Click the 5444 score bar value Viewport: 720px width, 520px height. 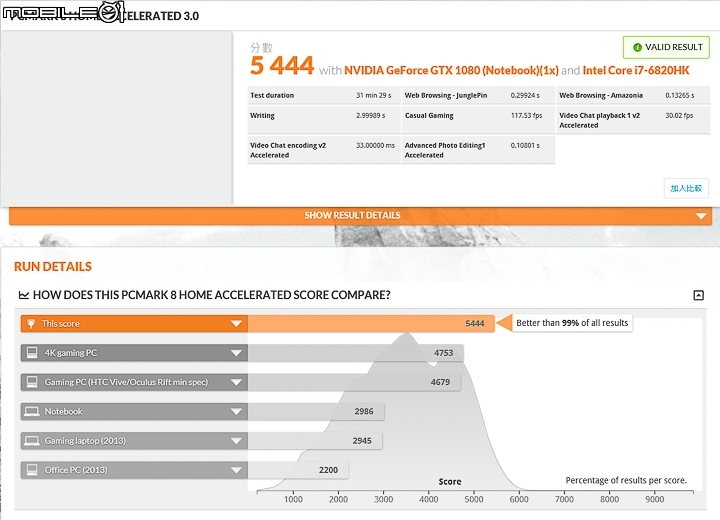[x=475, y=323]
